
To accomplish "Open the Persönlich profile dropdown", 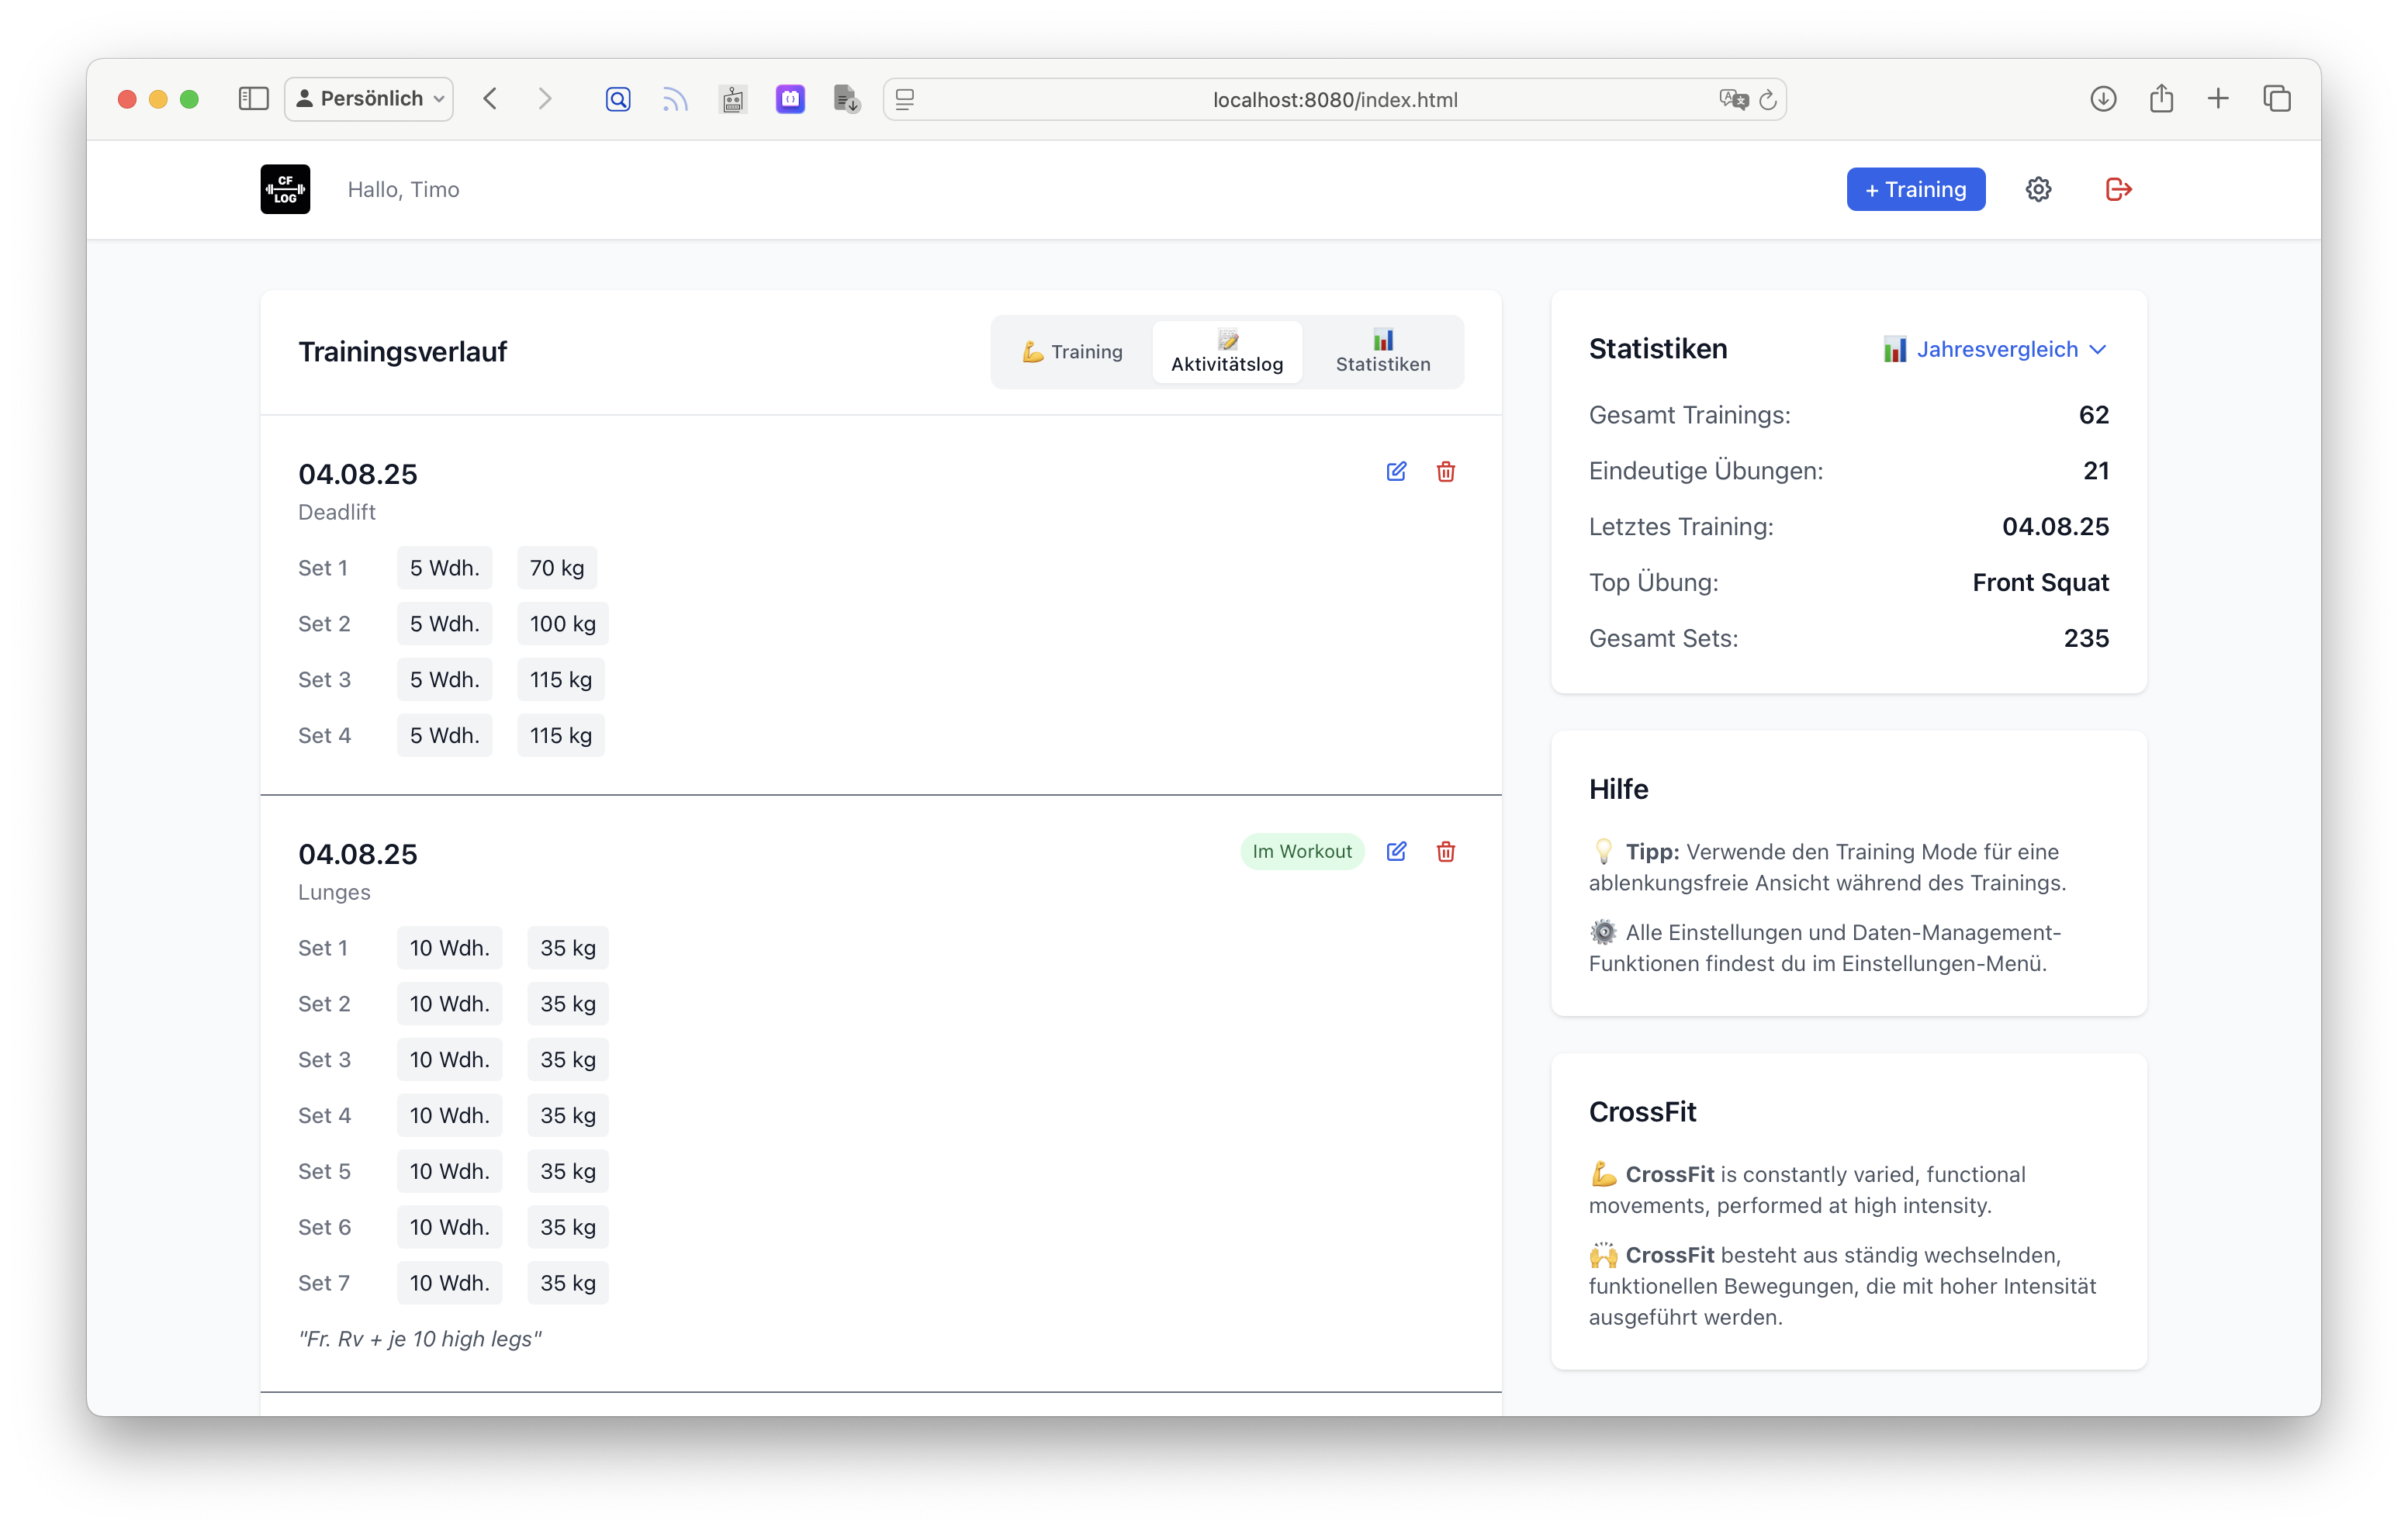I will click(369, 99).
